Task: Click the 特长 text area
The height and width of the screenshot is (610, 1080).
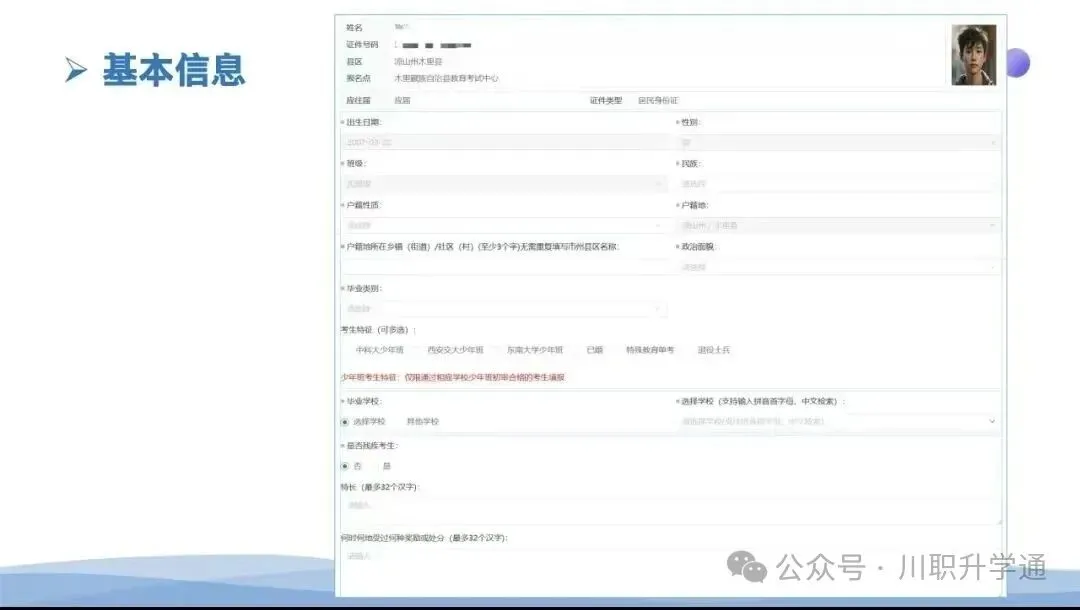Action: point(671,510)
